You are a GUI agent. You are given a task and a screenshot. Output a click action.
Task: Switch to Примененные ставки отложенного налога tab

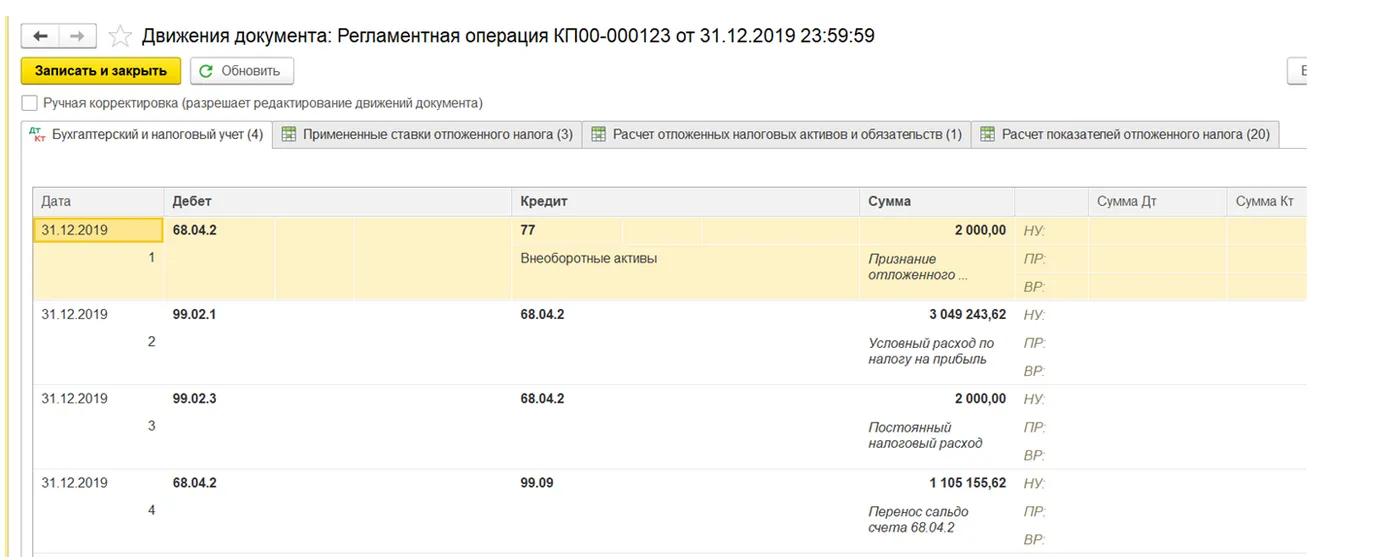[x=427, y=134]
